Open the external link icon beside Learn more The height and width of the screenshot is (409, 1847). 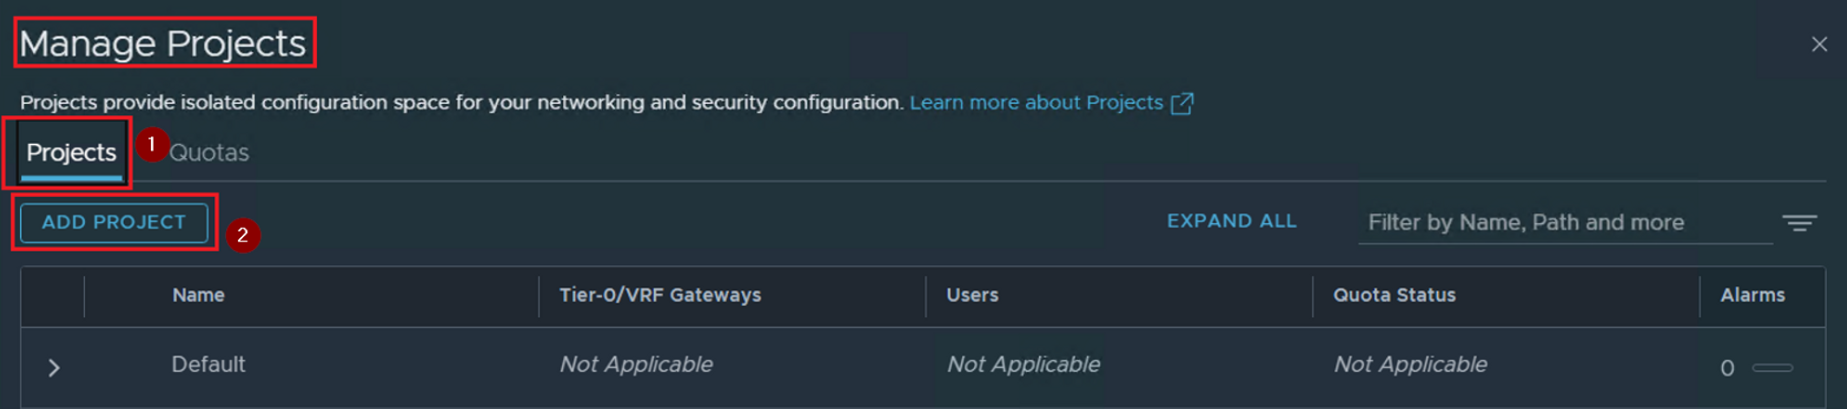coord(1182,103)
